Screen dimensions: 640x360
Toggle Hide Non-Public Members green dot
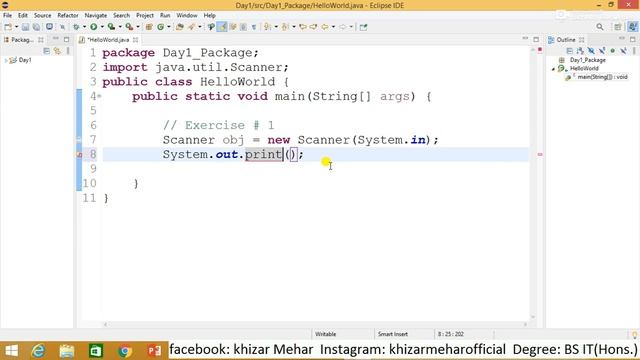(613, 51)
